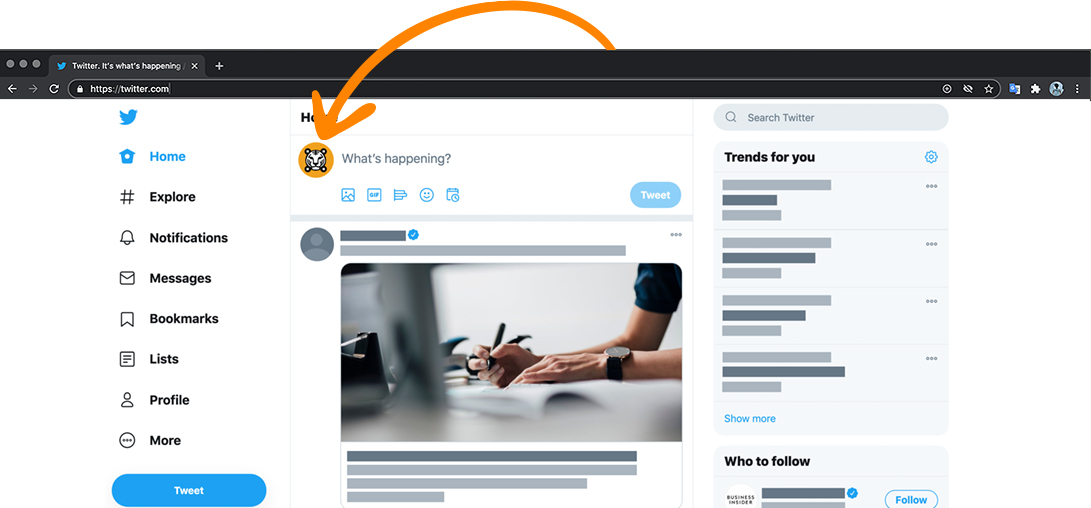The height and width of the screenshot is (508, 1091).
Task: Open the tweet's three-dot menu
Action: (x=676, y=235)
